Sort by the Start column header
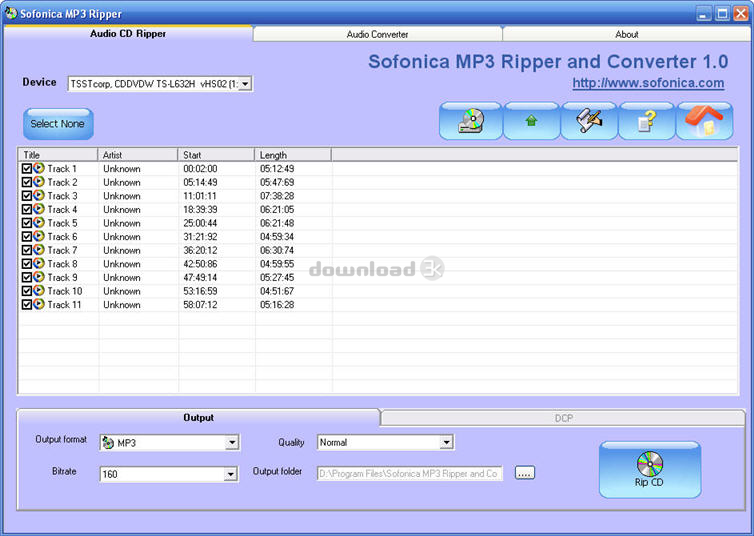754x536 pixels. pos(216,155)
